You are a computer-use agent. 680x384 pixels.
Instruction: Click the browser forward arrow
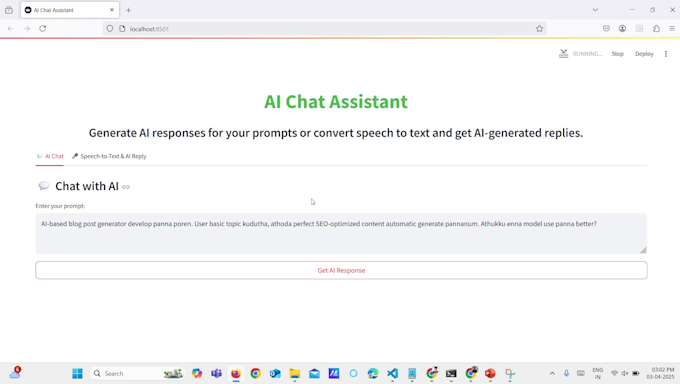(x=26, y=29)
